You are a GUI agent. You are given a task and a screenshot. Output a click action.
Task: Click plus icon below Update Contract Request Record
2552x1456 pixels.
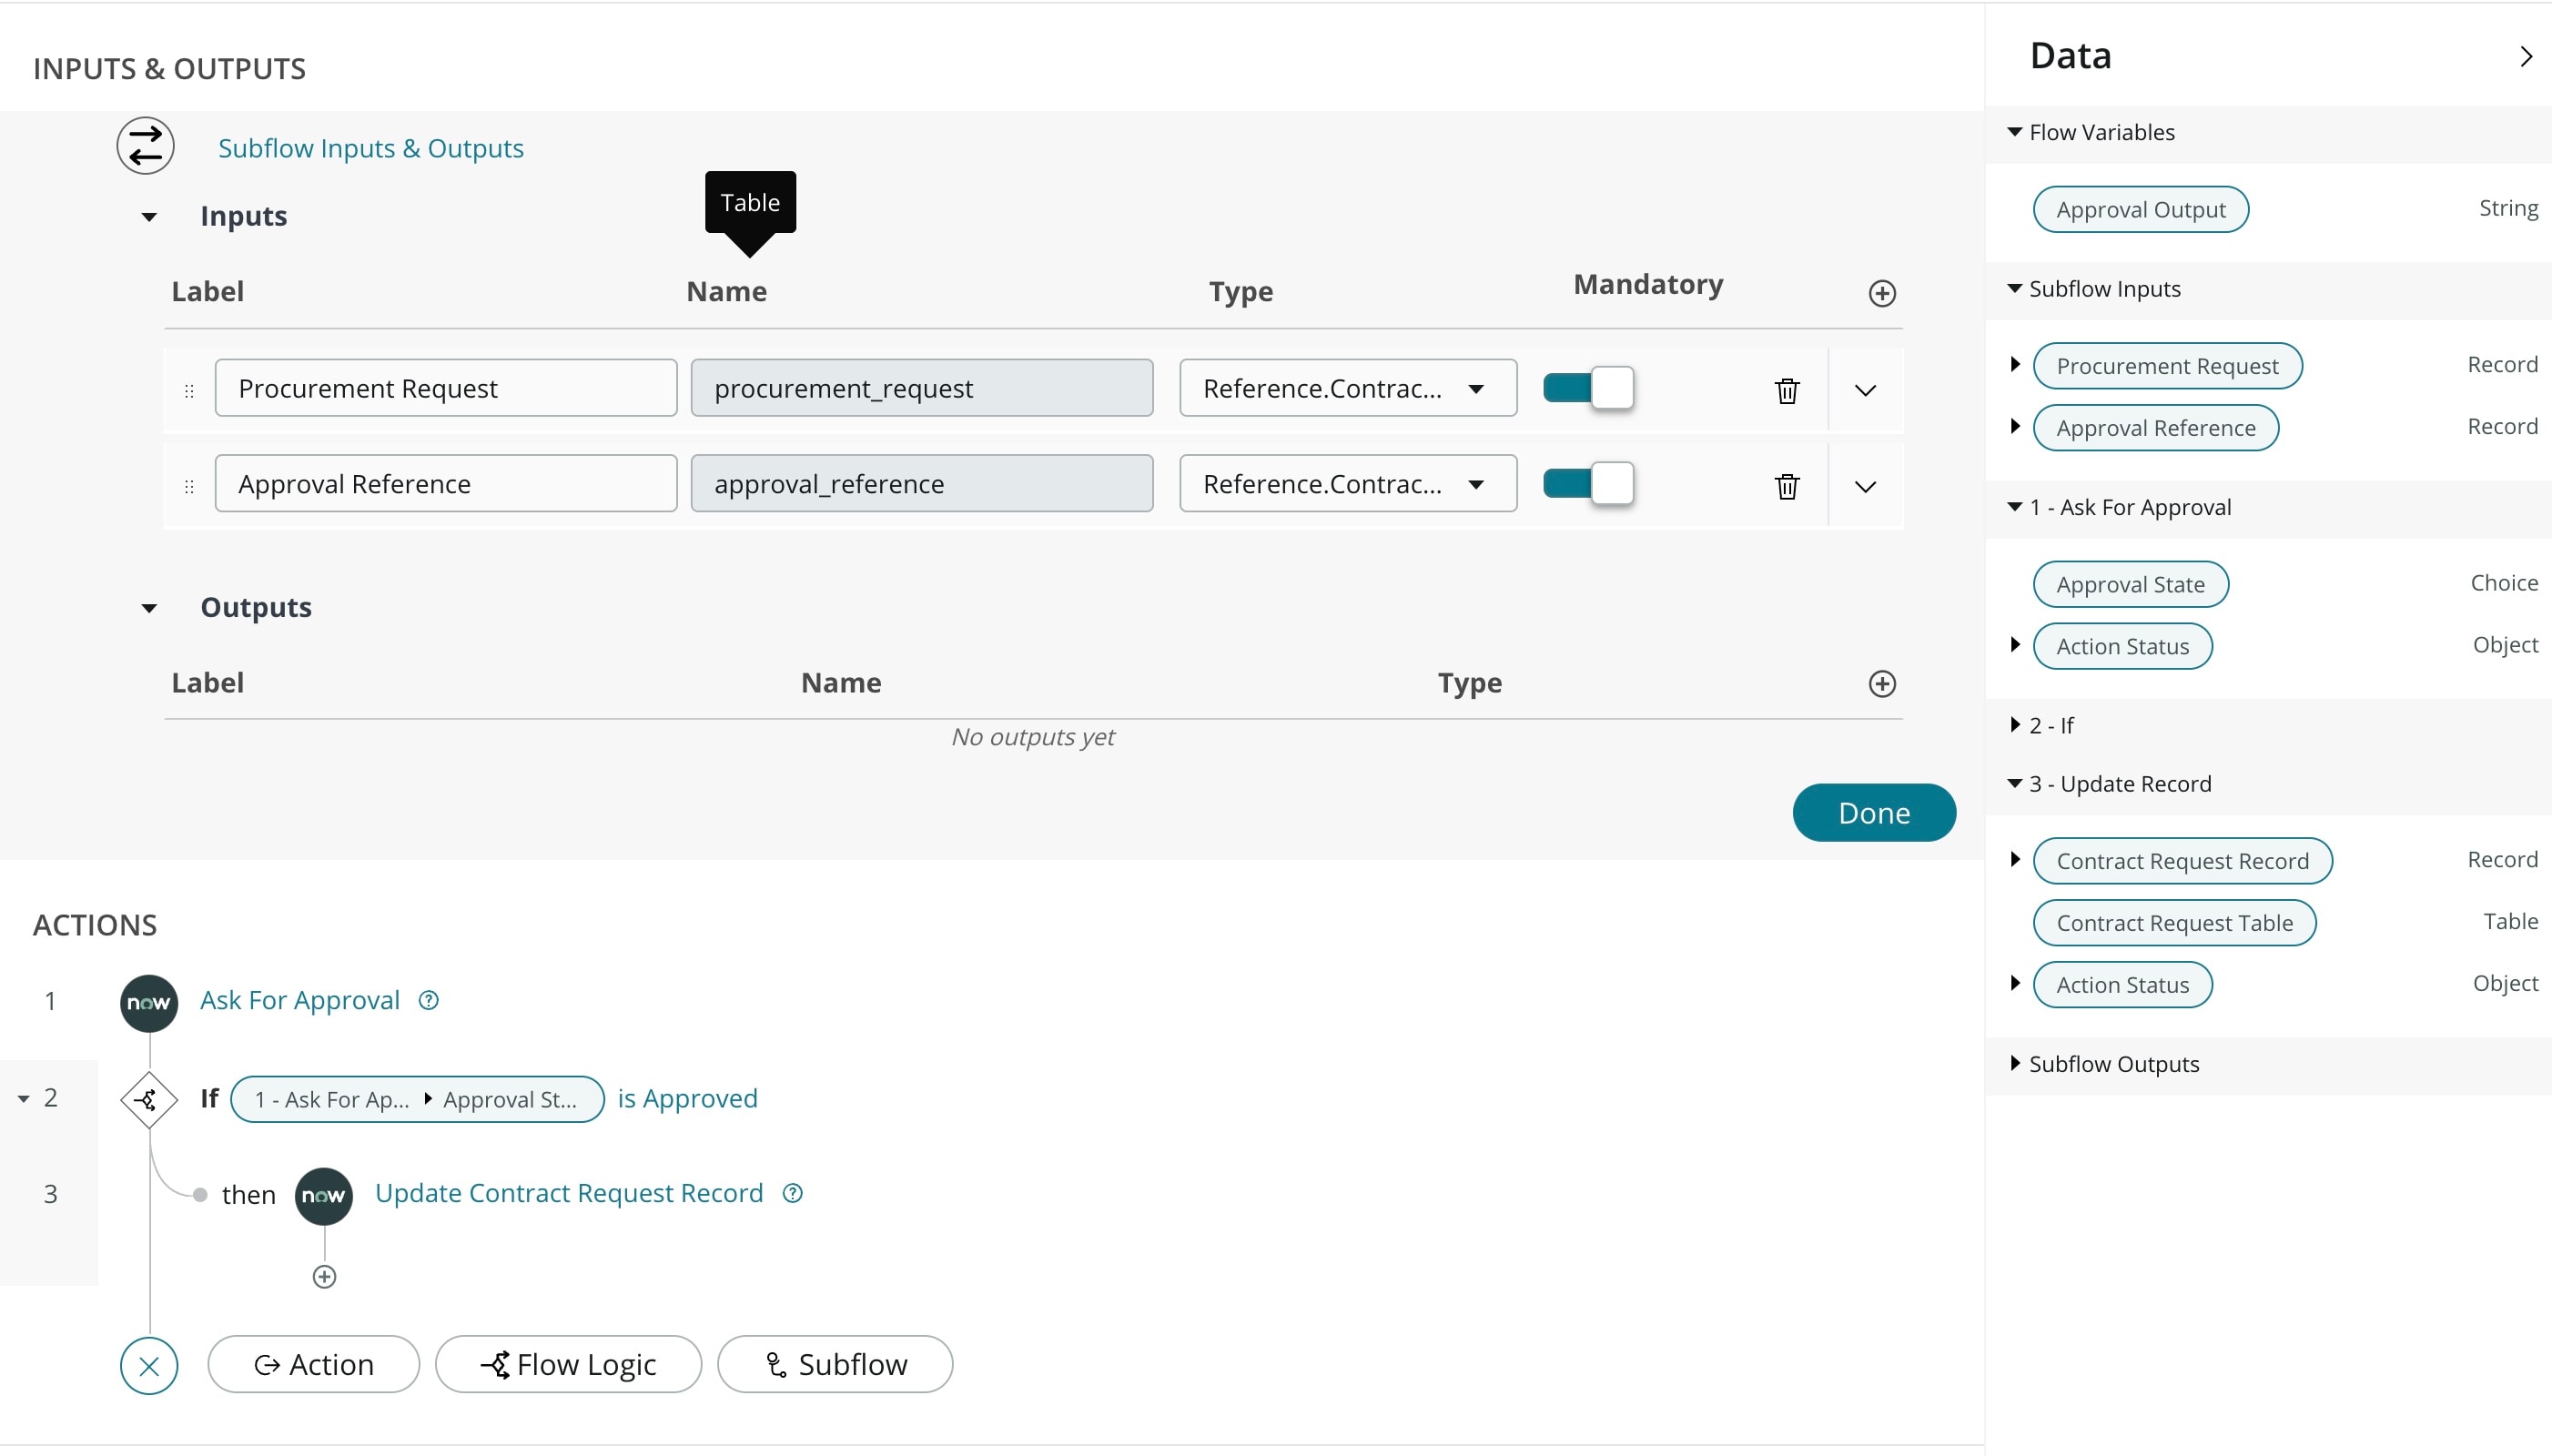324,1277
